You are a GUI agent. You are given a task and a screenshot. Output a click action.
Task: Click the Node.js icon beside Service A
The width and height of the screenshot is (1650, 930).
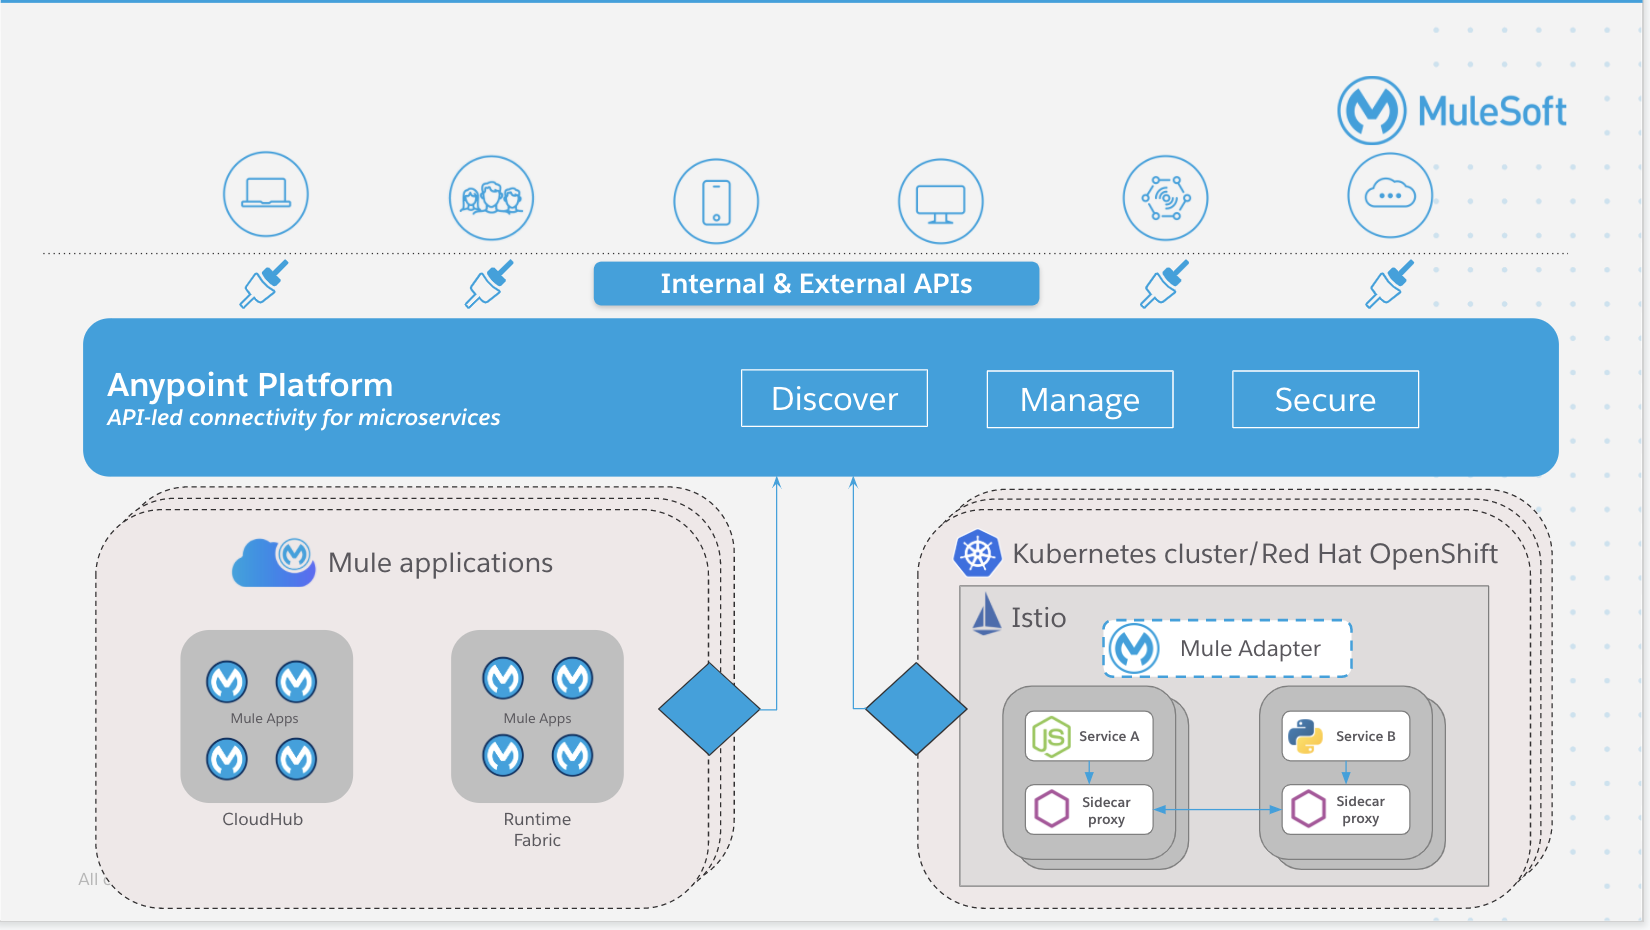pos(1052,736)
